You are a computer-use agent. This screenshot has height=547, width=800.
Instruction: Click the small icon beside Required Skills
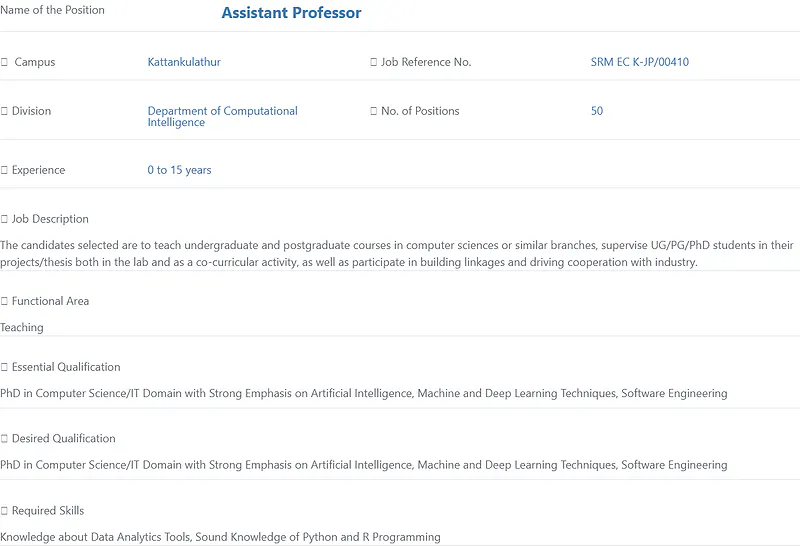point(4,510)
